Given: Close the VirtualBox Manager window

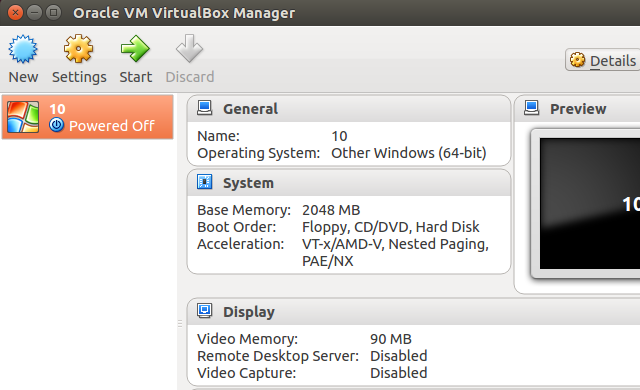Looking at the screenshot, I should (15, 13).
